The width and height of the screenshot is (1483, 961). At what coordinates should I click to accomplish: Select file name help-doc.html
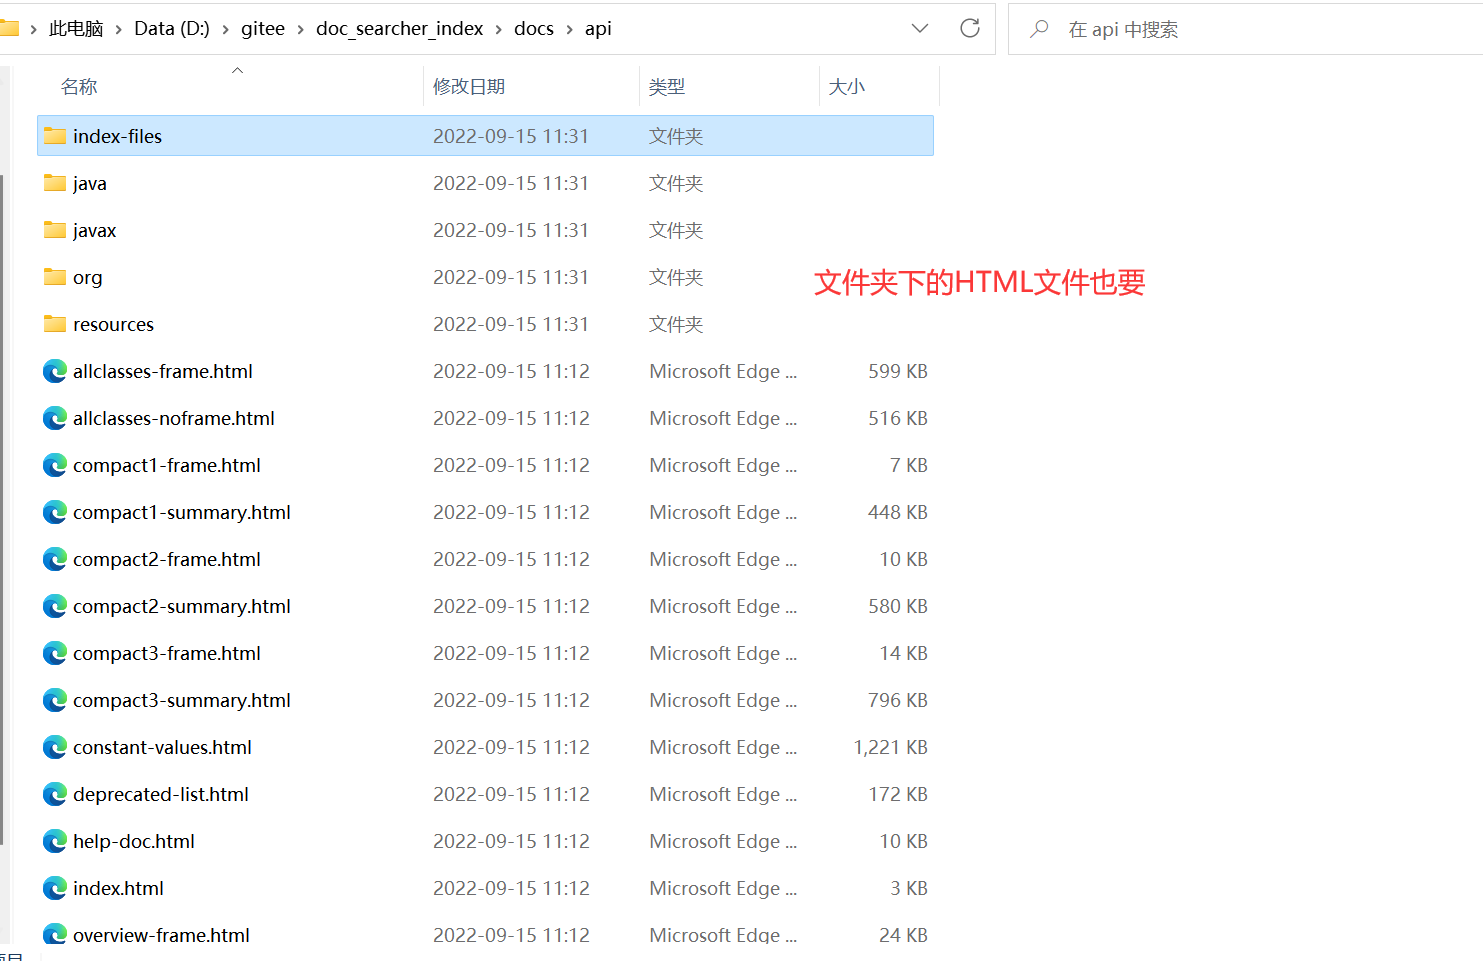(134, 841)
